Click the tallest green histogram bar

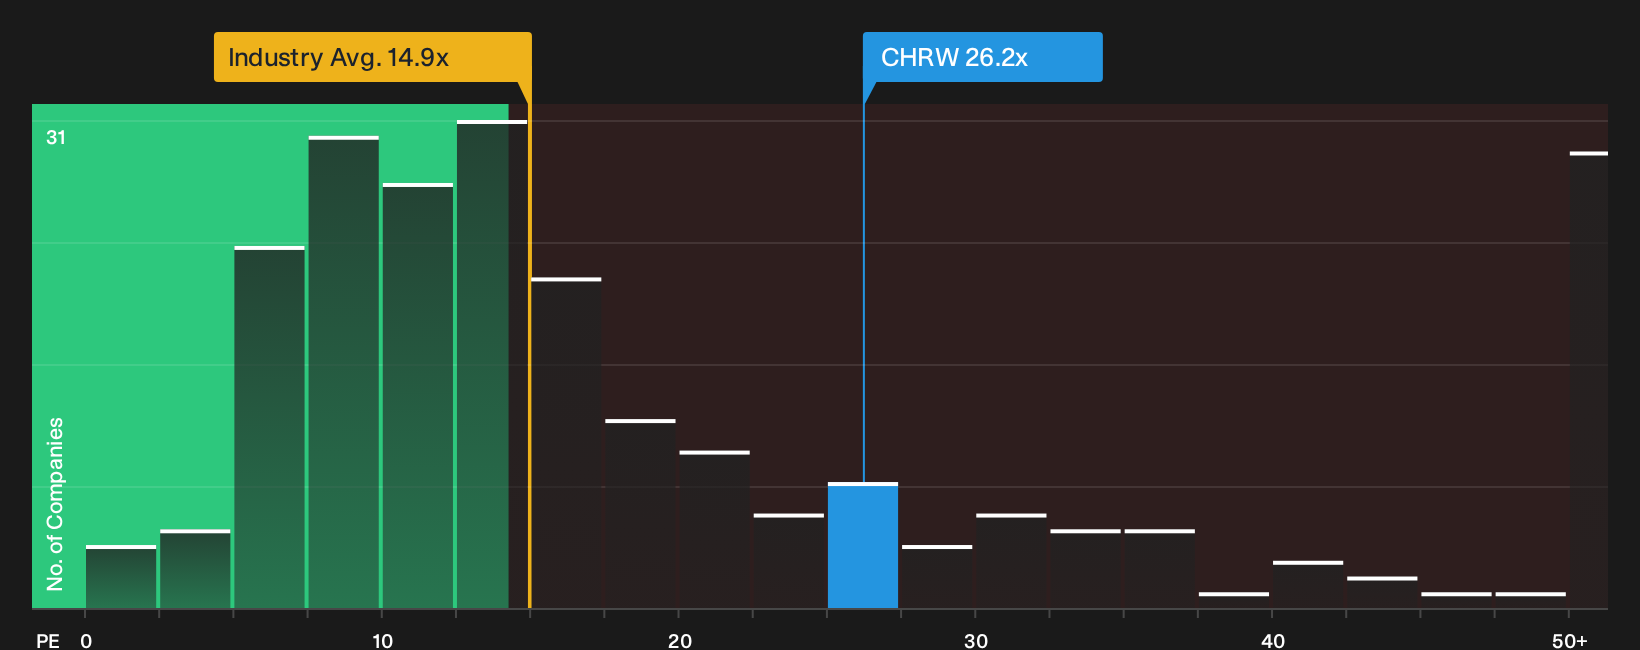pos(492,364)
